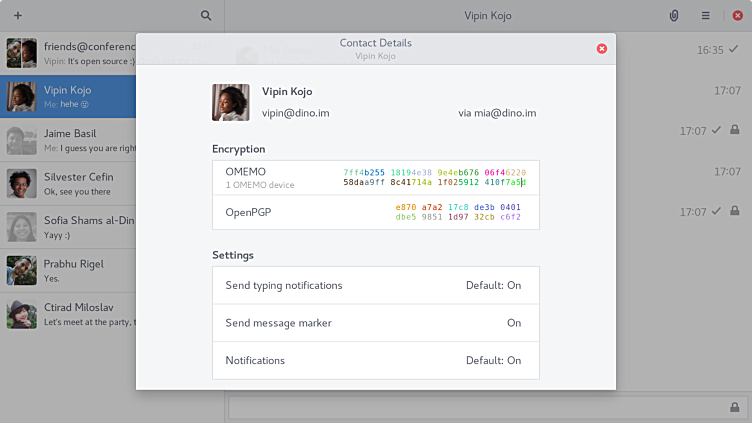Click the OpenPGP encryption row
This screenshot has width=752, height=423.
point(270,212)
